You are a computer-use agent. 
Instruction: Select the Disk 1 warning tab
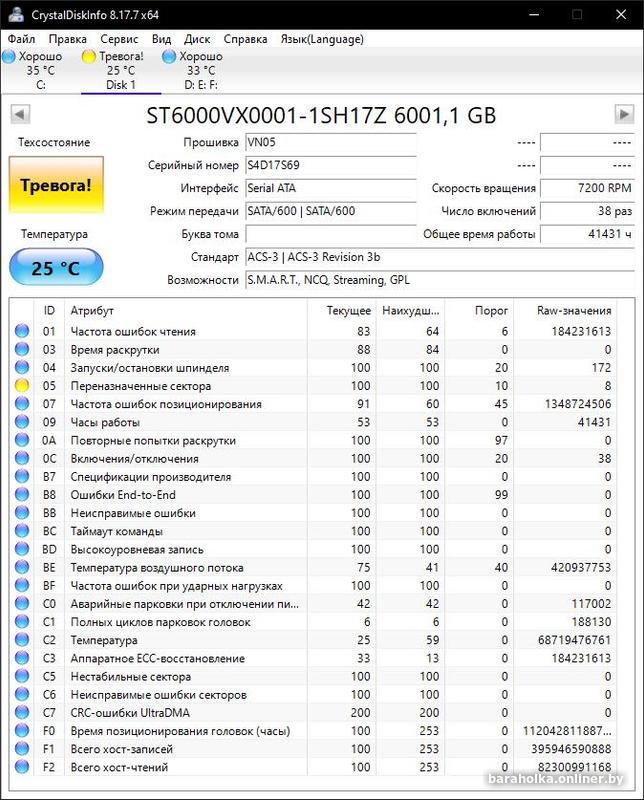point(121,70)
